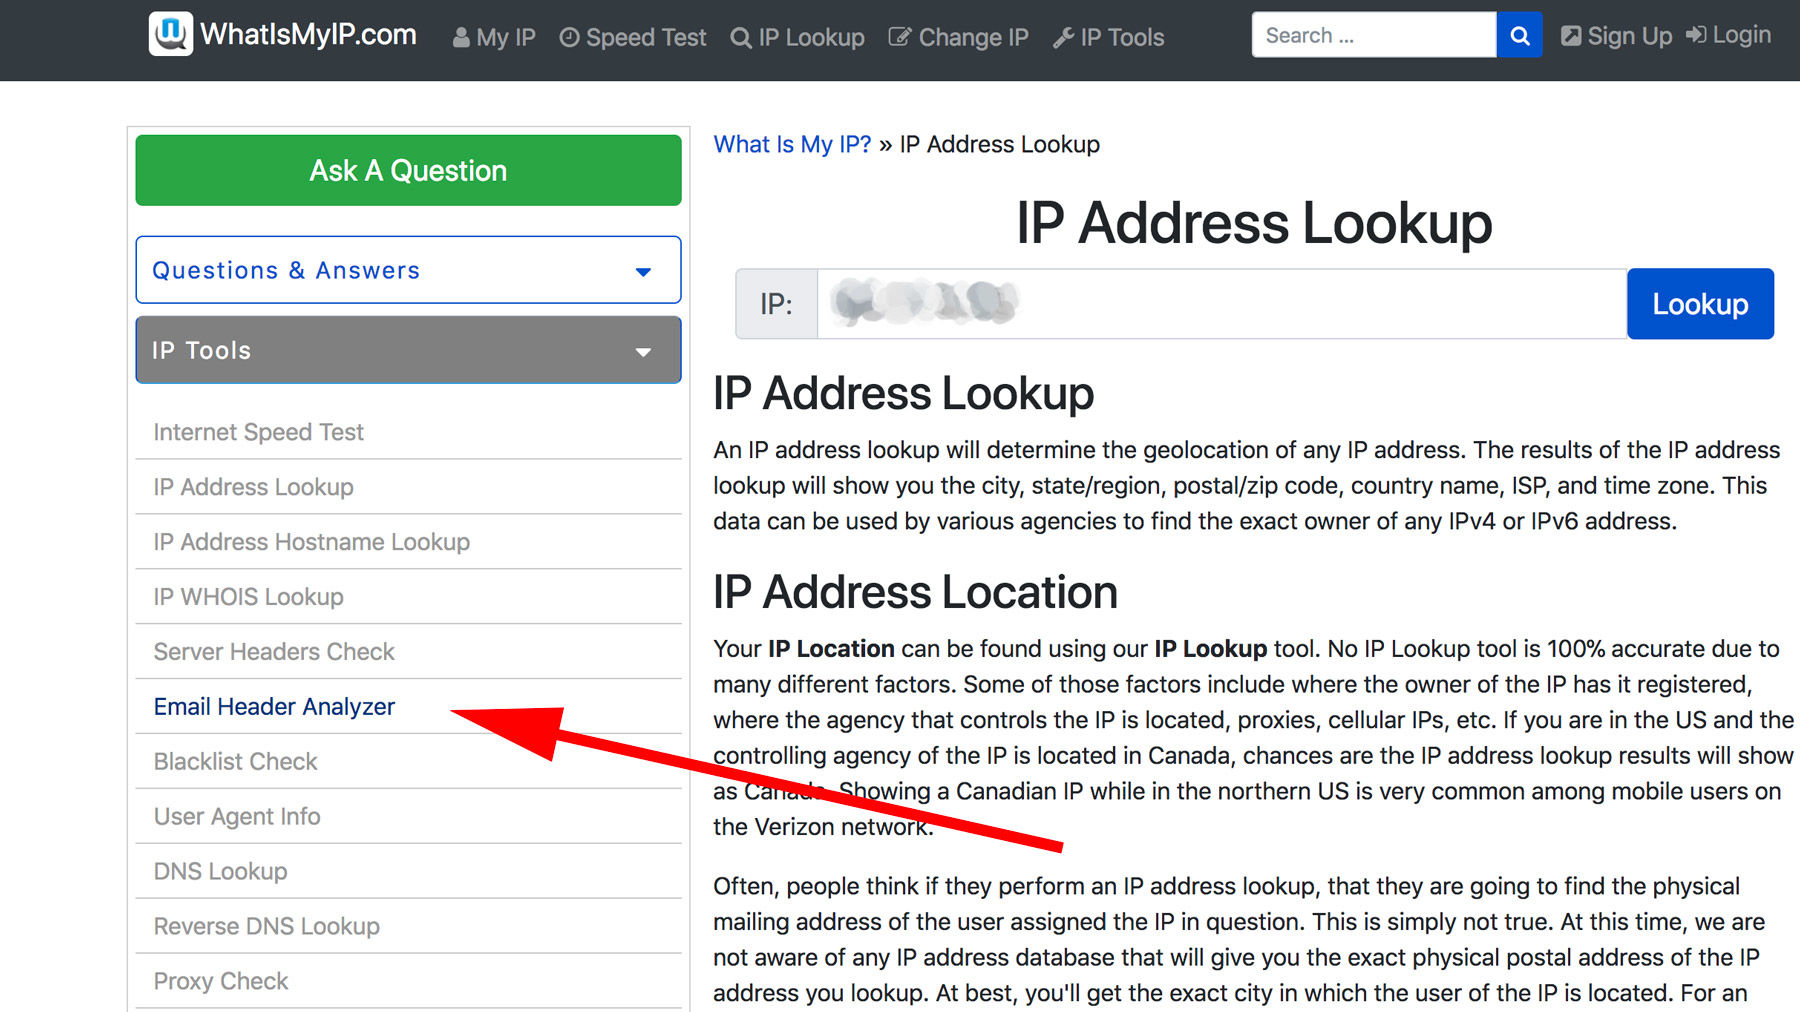Follow the What Is My IP? breadcrumb link
This screenshot has height=1012, width=1800.
(792, 145)
